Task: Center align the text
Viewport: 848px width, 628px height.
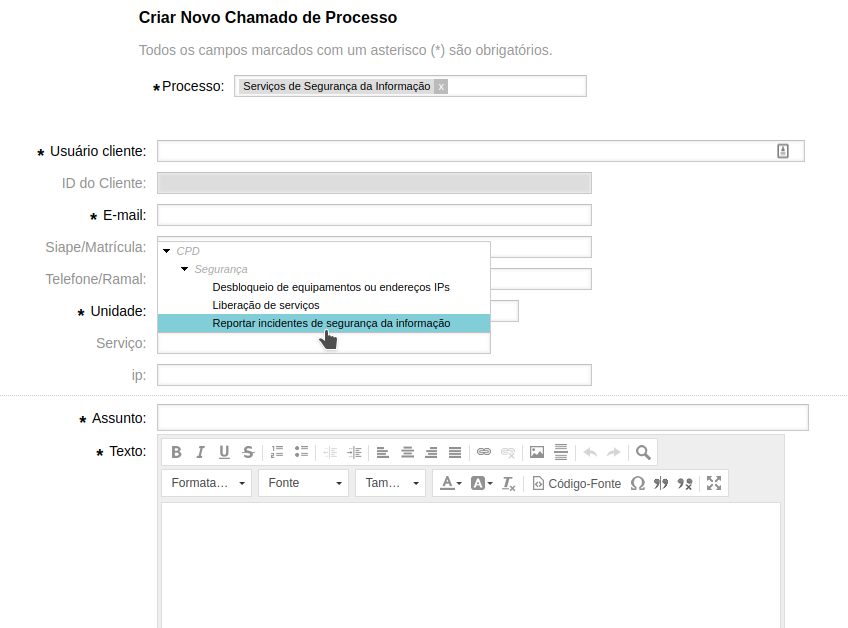Action: pyautogui.click(x=407, y=452)
